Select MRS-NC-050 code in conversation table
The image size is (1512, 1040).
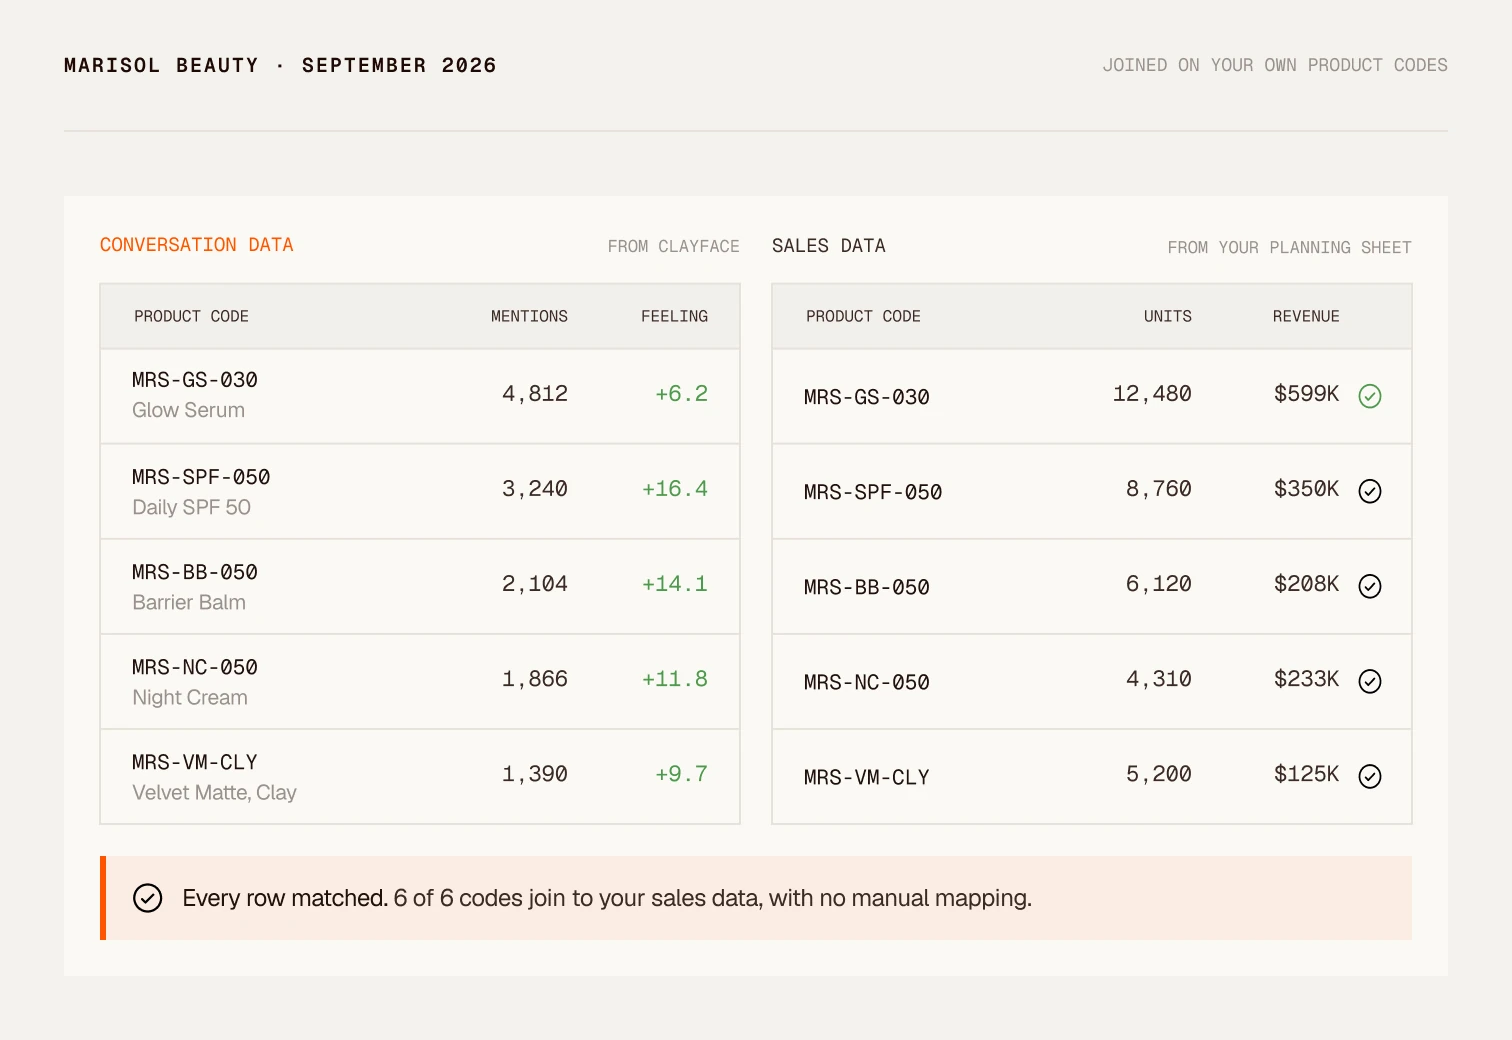point(195,667)
